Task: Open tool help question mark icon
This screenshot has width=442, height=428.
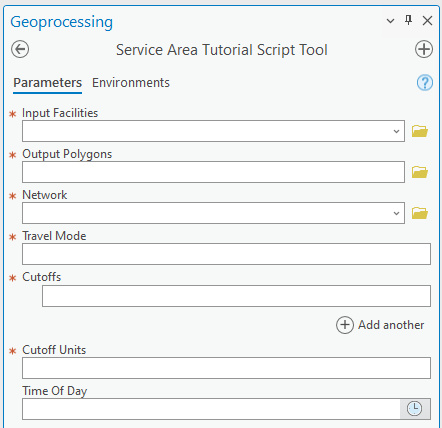Action: coord(425,82)
